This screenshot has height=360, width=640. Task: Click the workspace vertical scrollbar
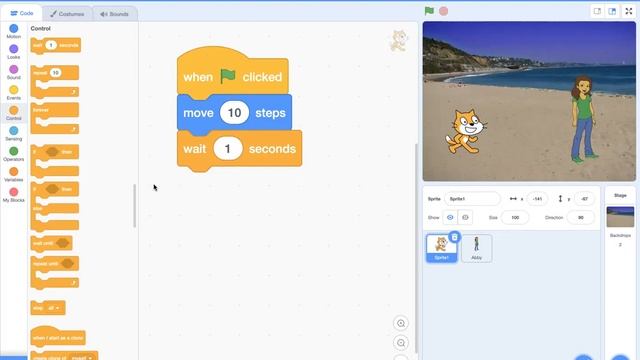point(416,248)
